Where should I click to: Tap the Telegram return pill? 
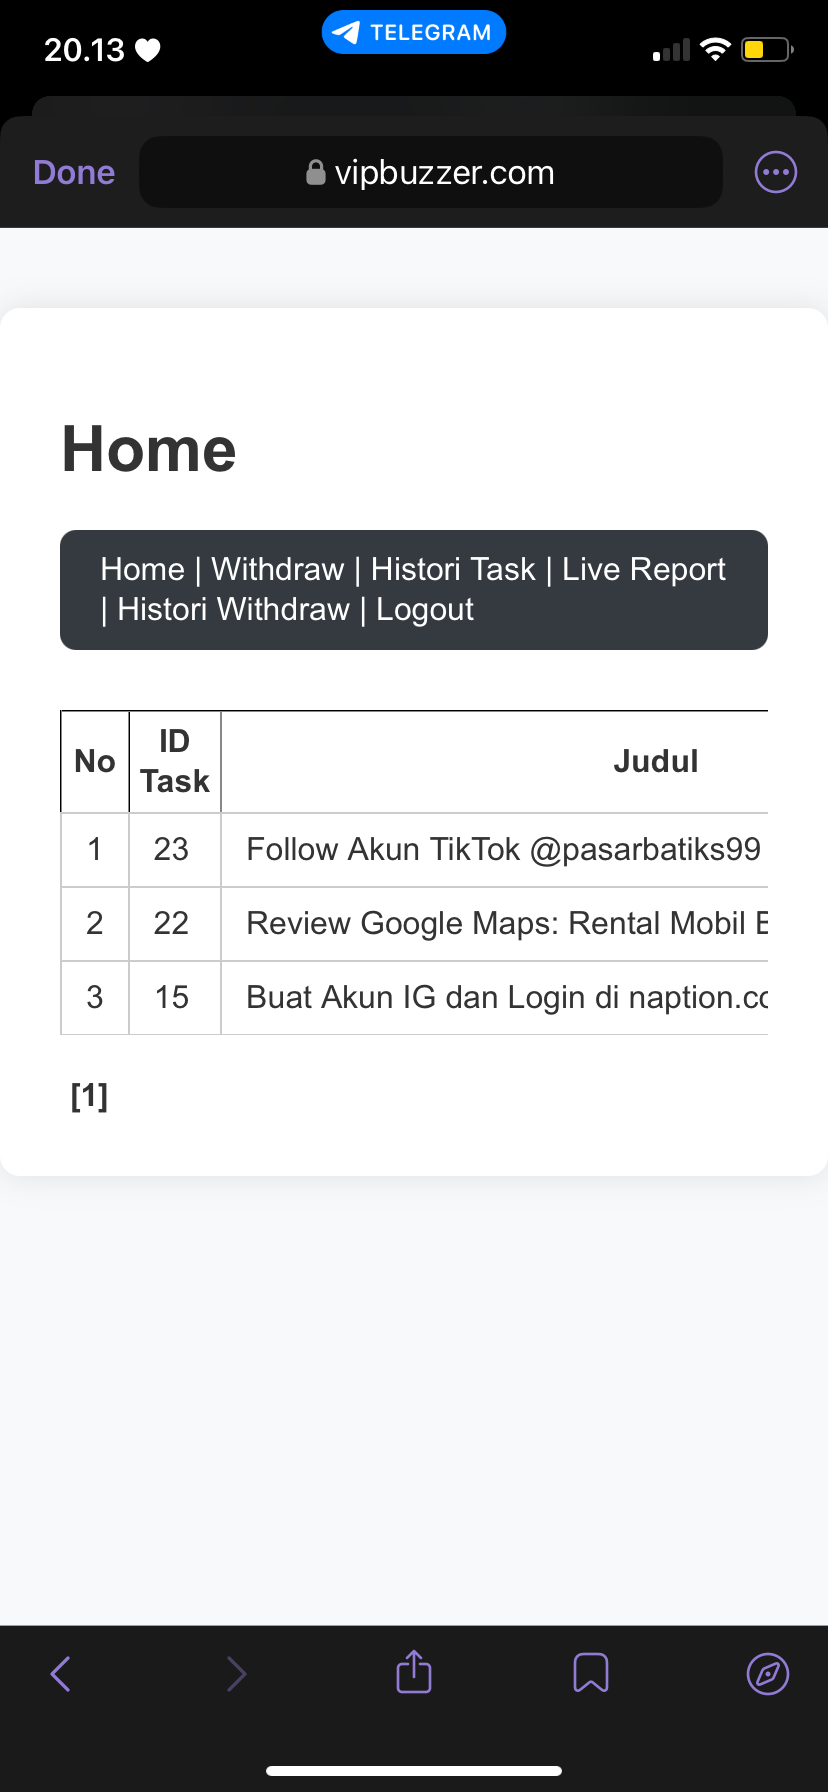click(x=414, y=32)
